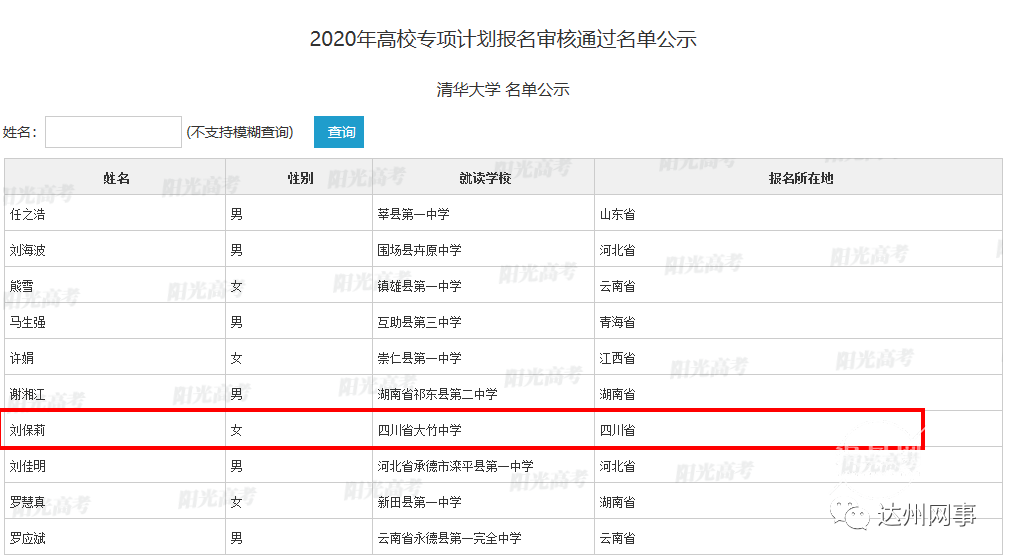Click gender 男 in 马生强's row
This screenshot has height=559, width=1009.
click(237, 322)
